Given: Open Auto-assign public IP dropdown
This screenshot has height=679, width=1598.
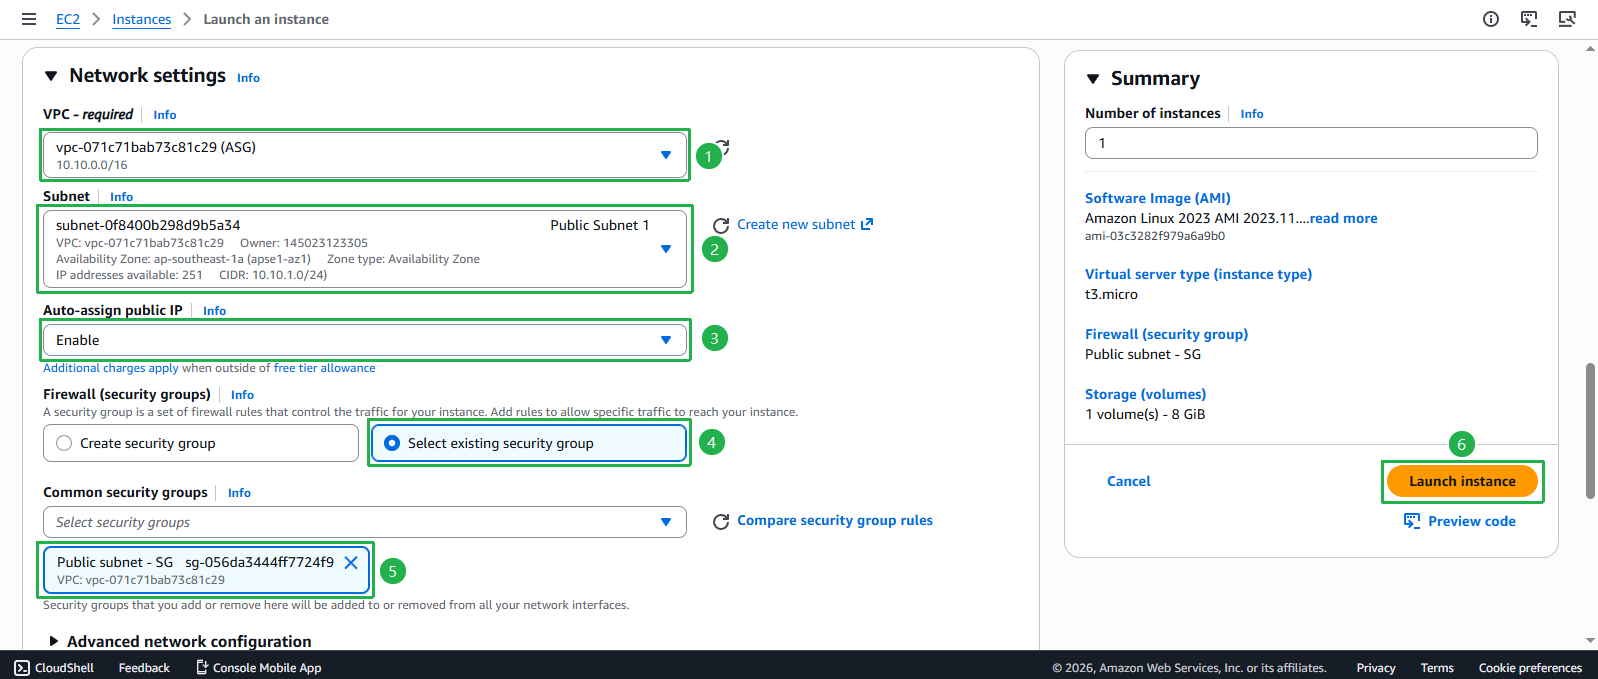Looking at the screenshot, I should click(365, 340).
